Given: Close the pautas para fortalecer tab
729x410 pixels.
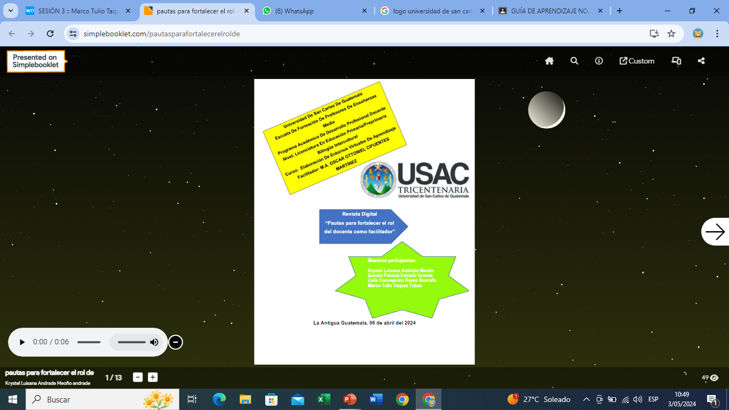Looking at the screenshot, I should pos(246,11).
